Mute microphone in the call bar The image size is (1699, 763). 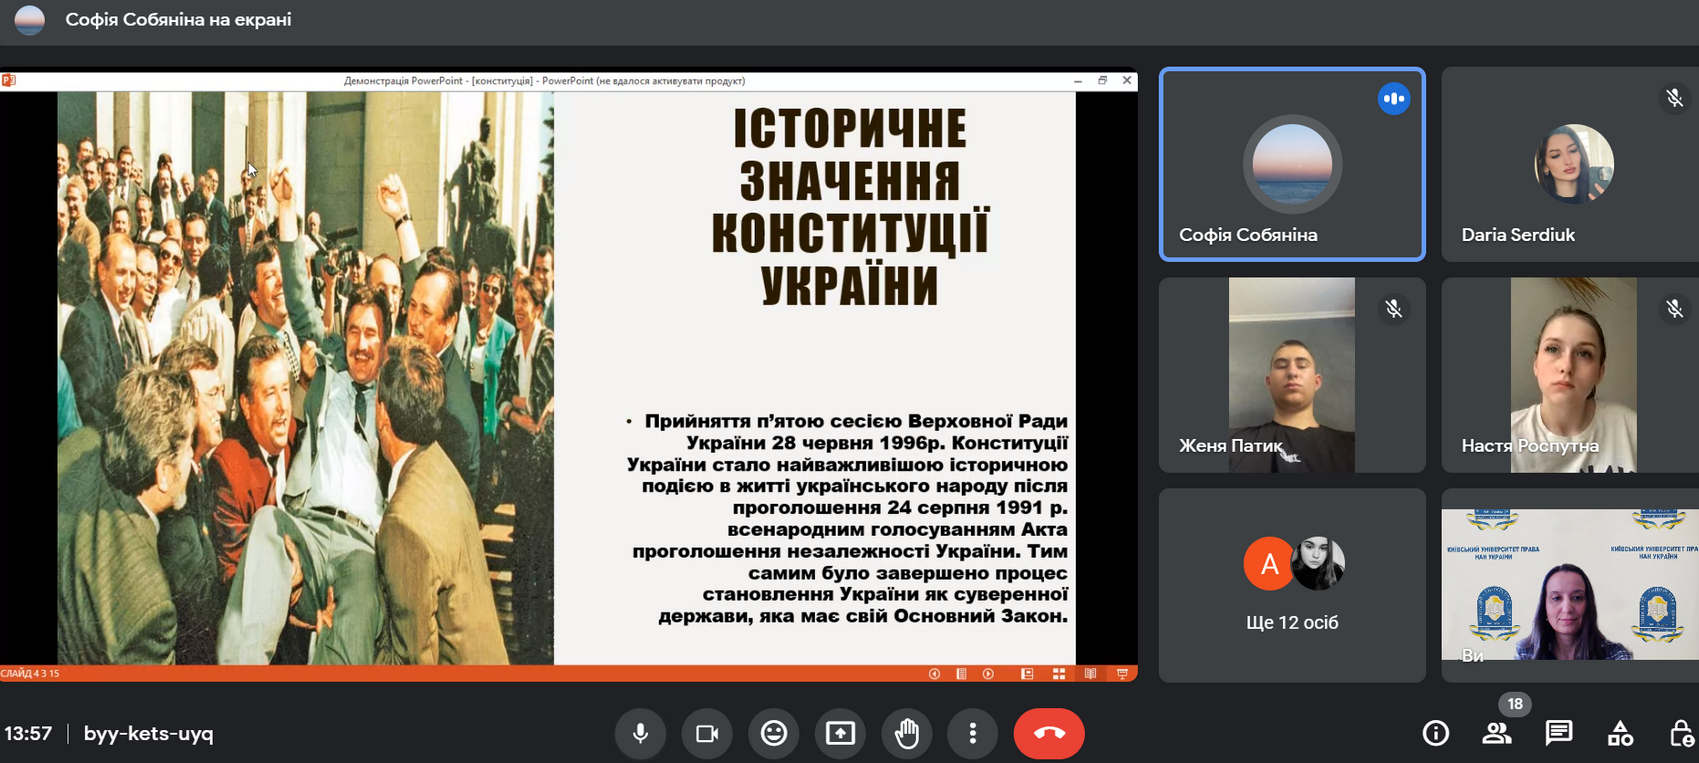(x=640, y=733)
